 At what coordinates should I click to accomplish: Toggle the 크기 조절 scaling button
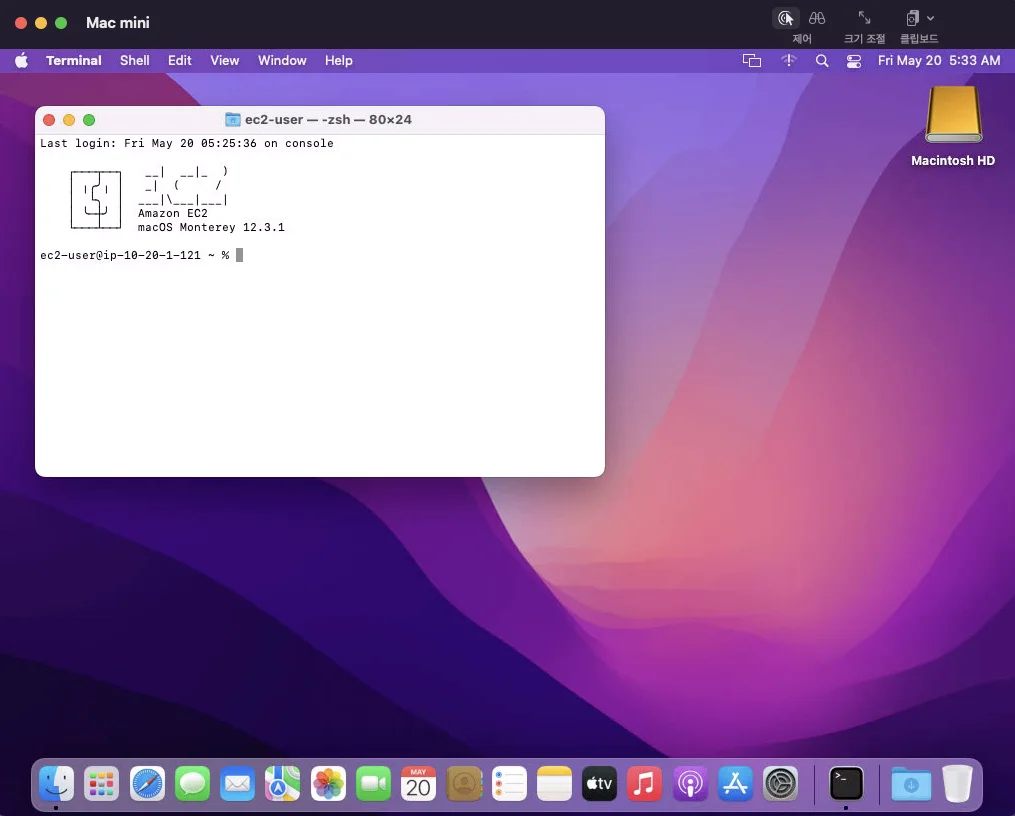click(x=864, y=19)
